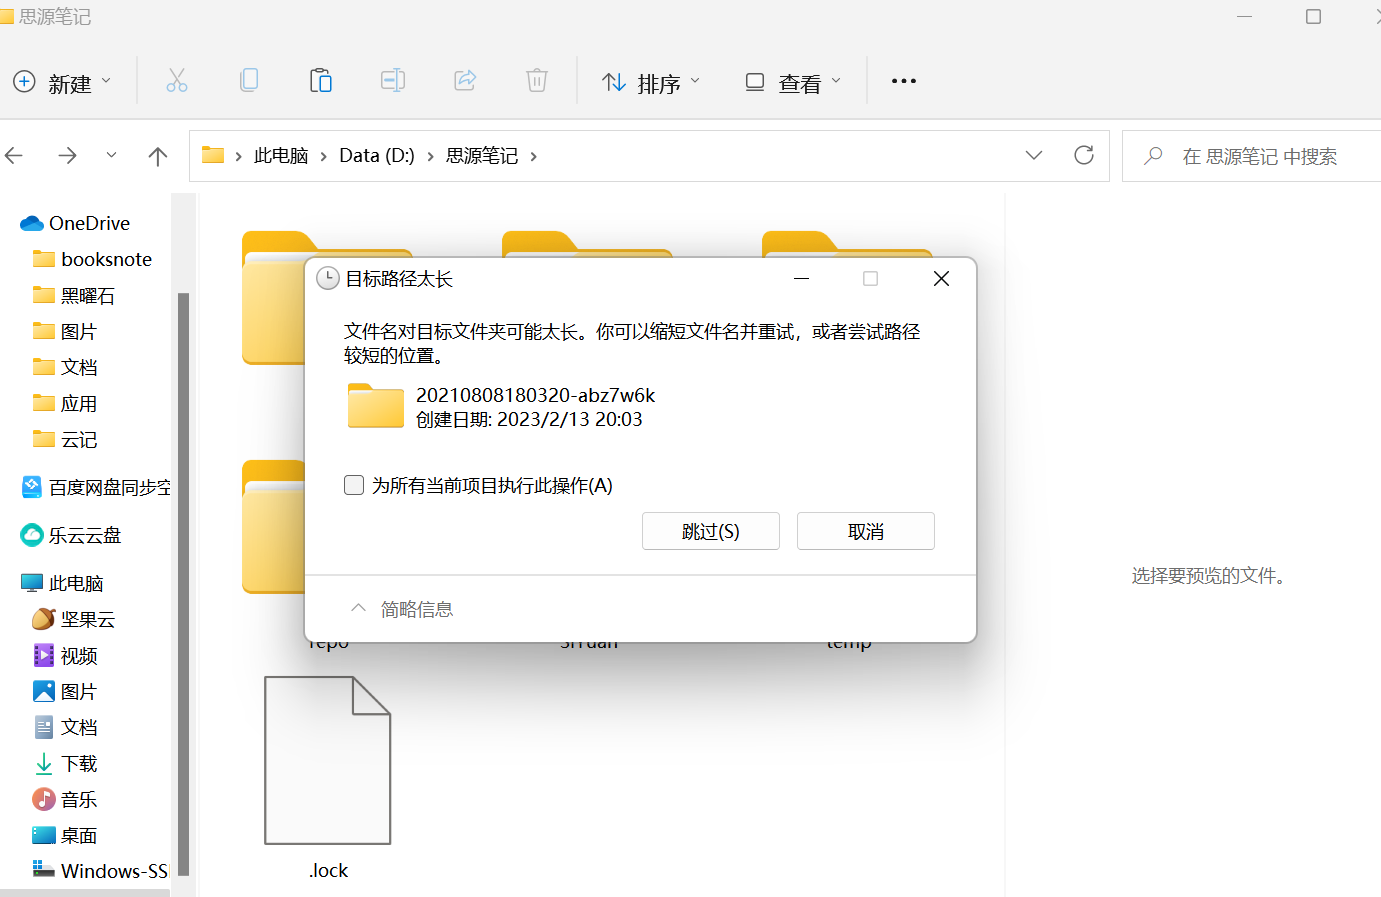Click the Copy icon in toolbar
1381x897 pixels.
(x=249, y=81)
